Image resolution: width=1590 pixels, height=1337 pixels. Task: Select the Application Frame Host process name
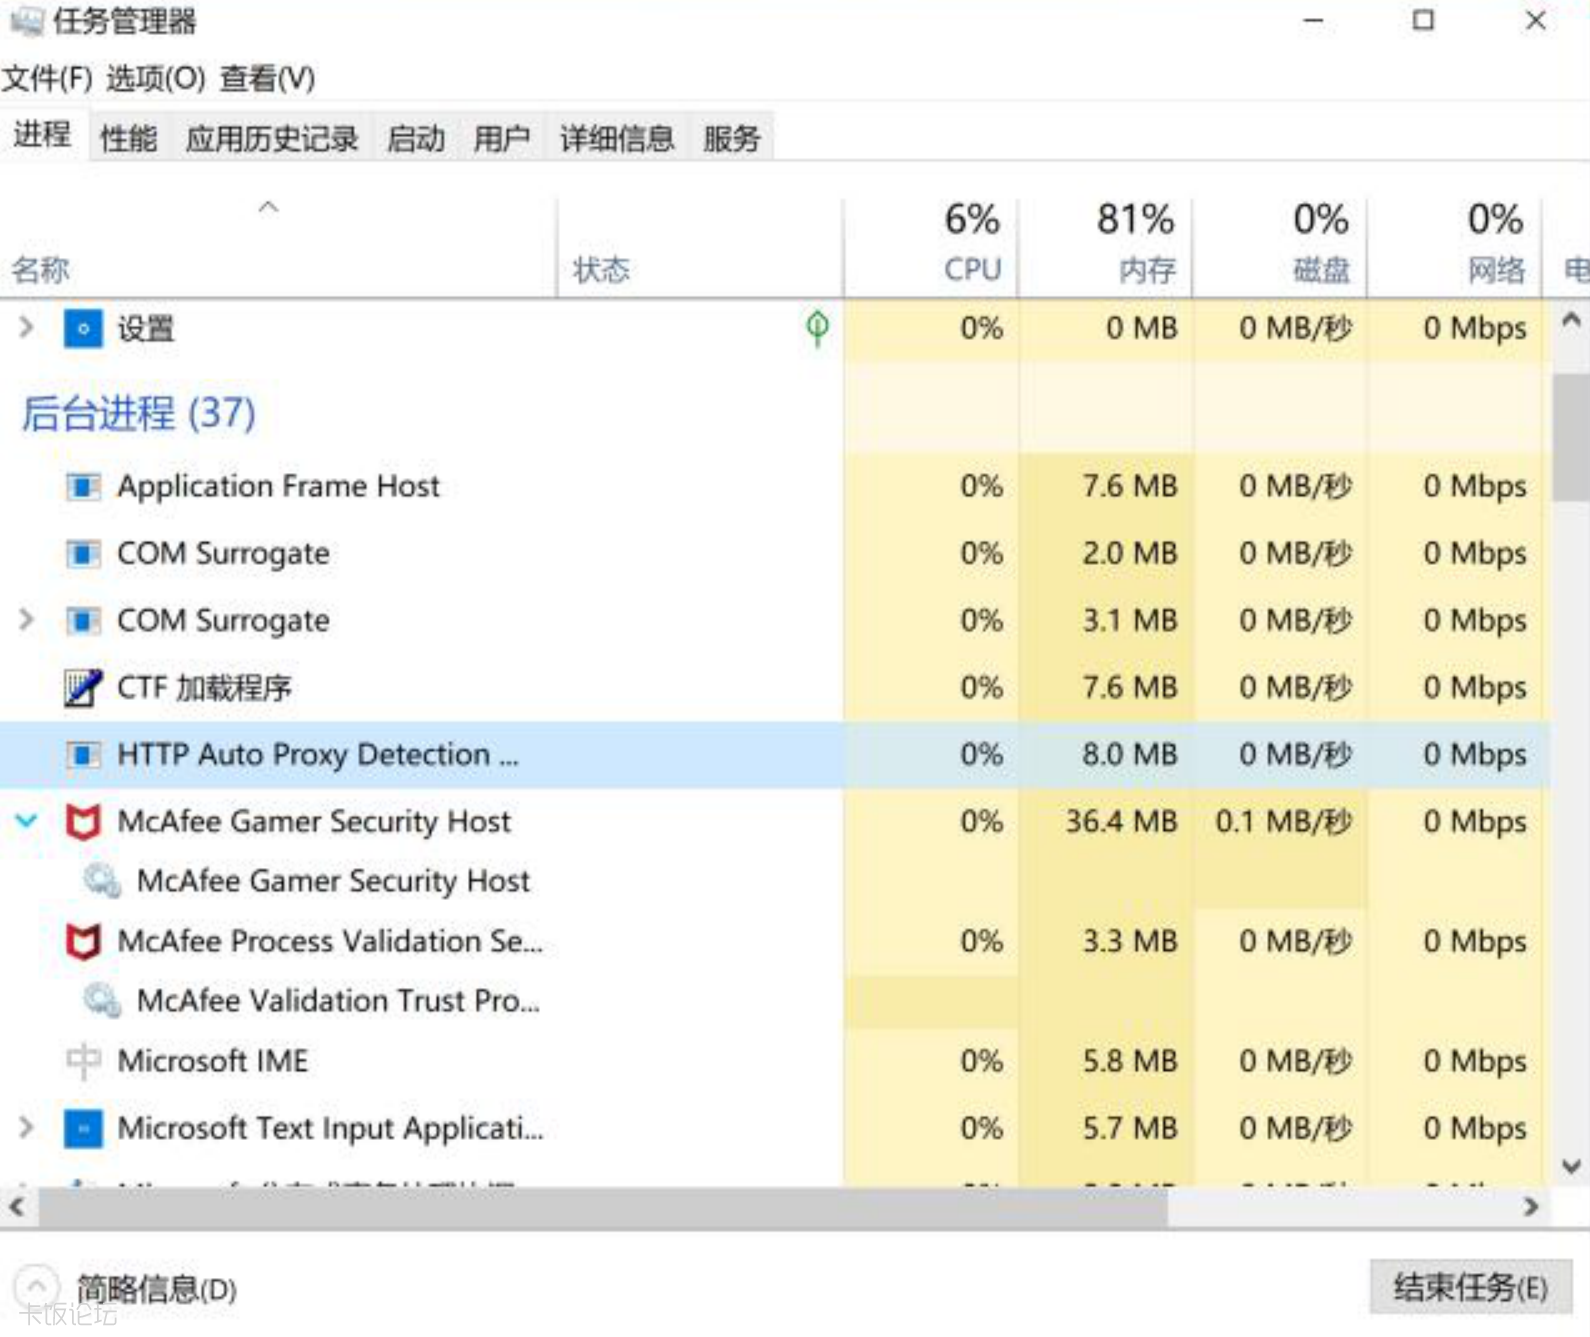click(x=278, y=486)
